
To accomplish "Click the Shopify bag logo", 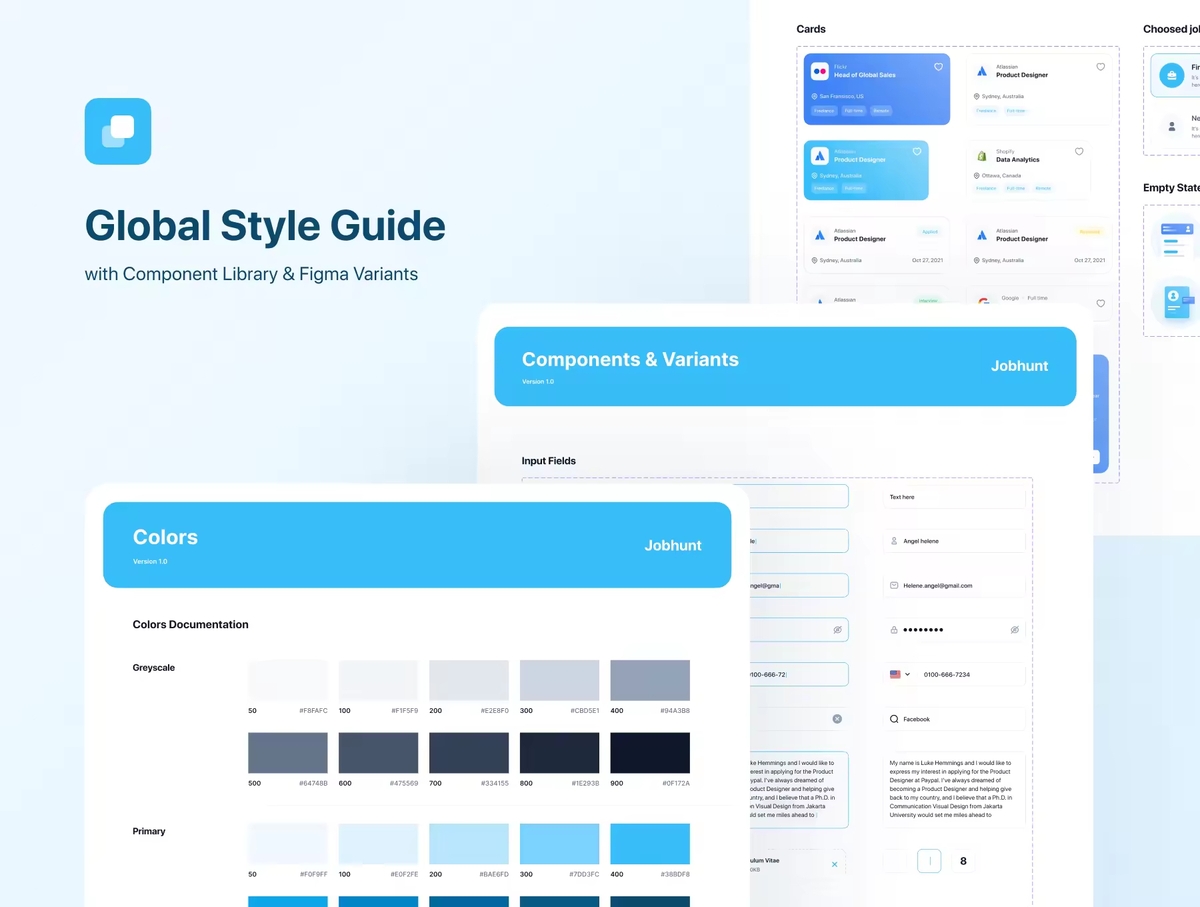I will tap(982, 156).
